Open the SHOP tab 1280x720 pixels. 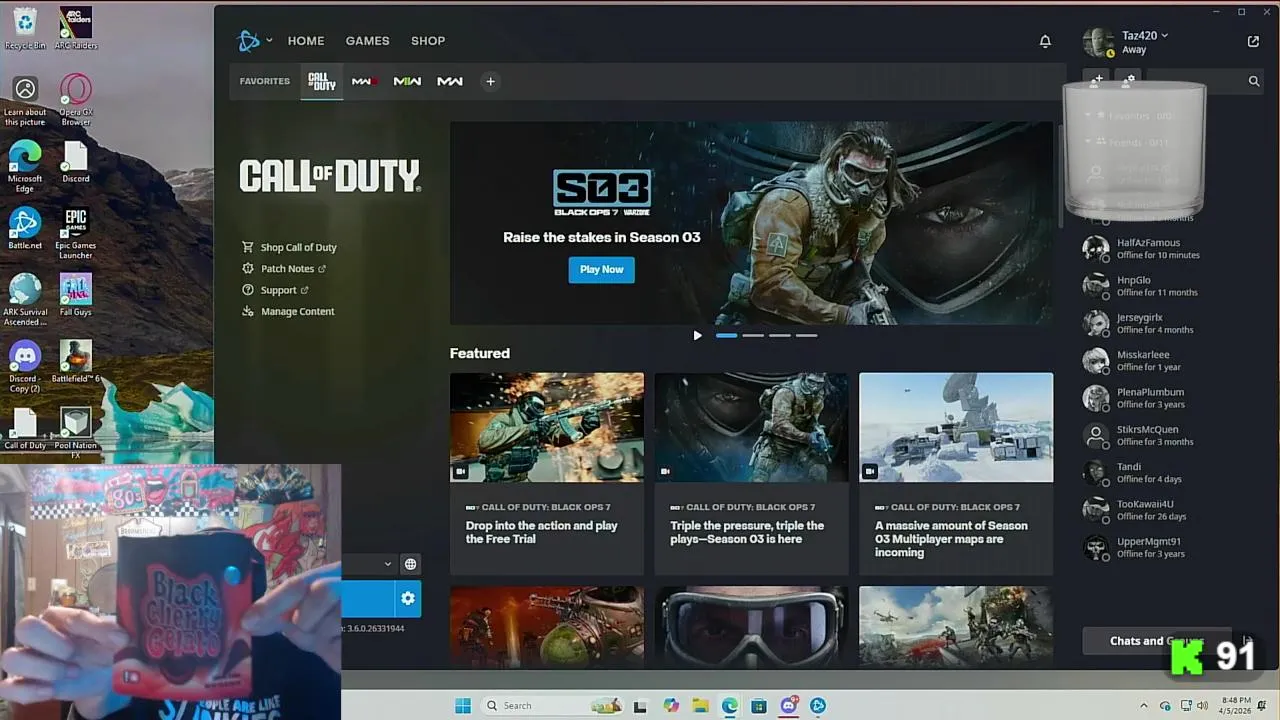(428, 41)
